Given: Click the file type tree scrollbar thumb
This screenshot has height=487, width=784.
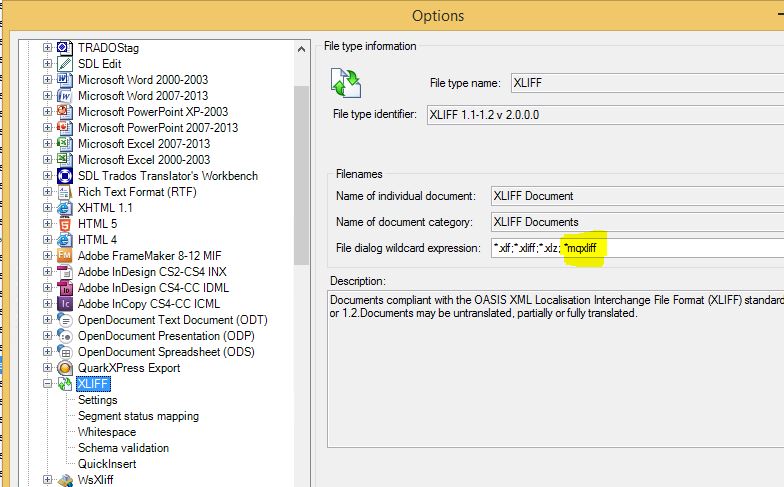Looking at the screenshot, I should 302,175.
